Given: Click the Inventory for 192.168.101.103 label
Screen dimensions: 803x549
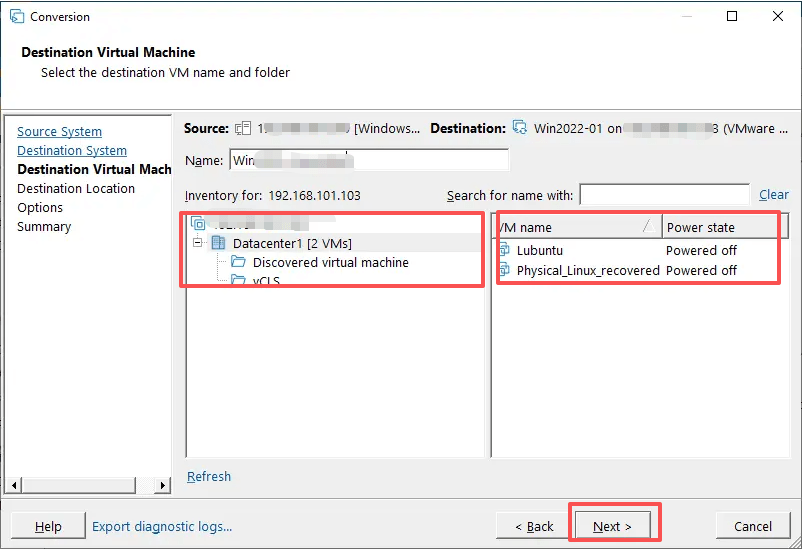Looking at the screenshot, I should tap(272, 196).
